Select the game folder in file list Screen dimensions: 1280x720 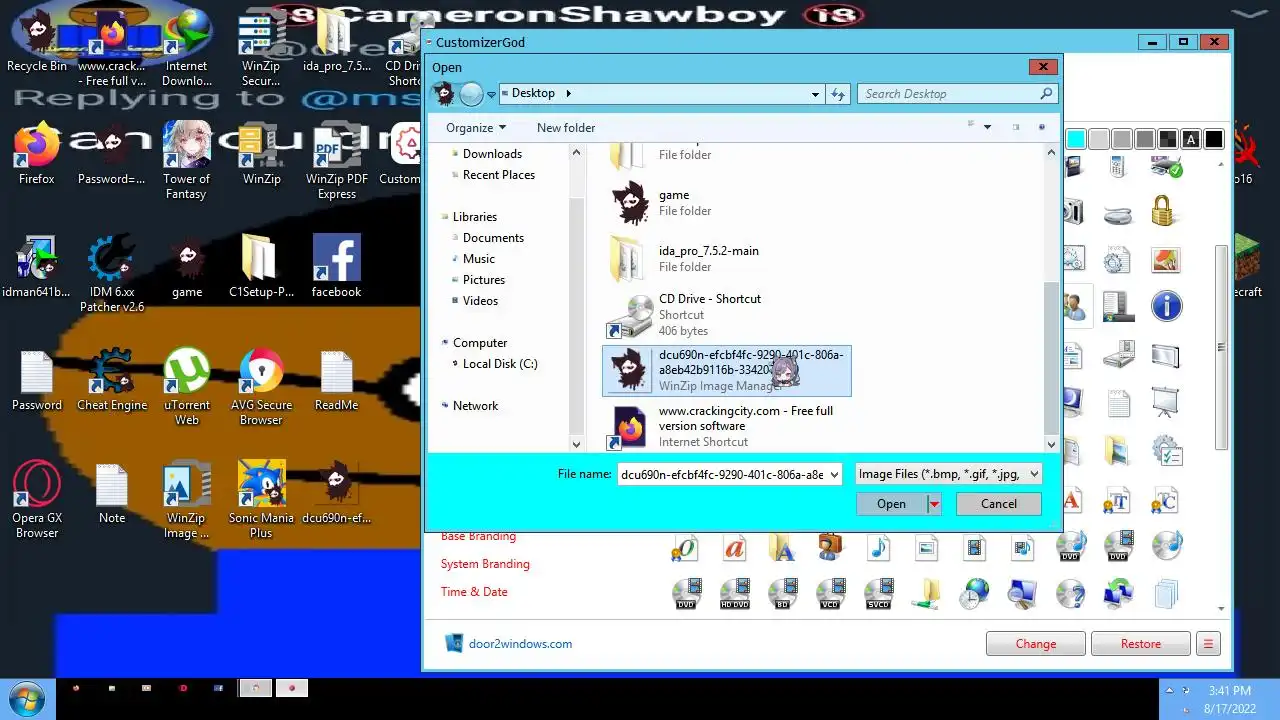[727, 203]
